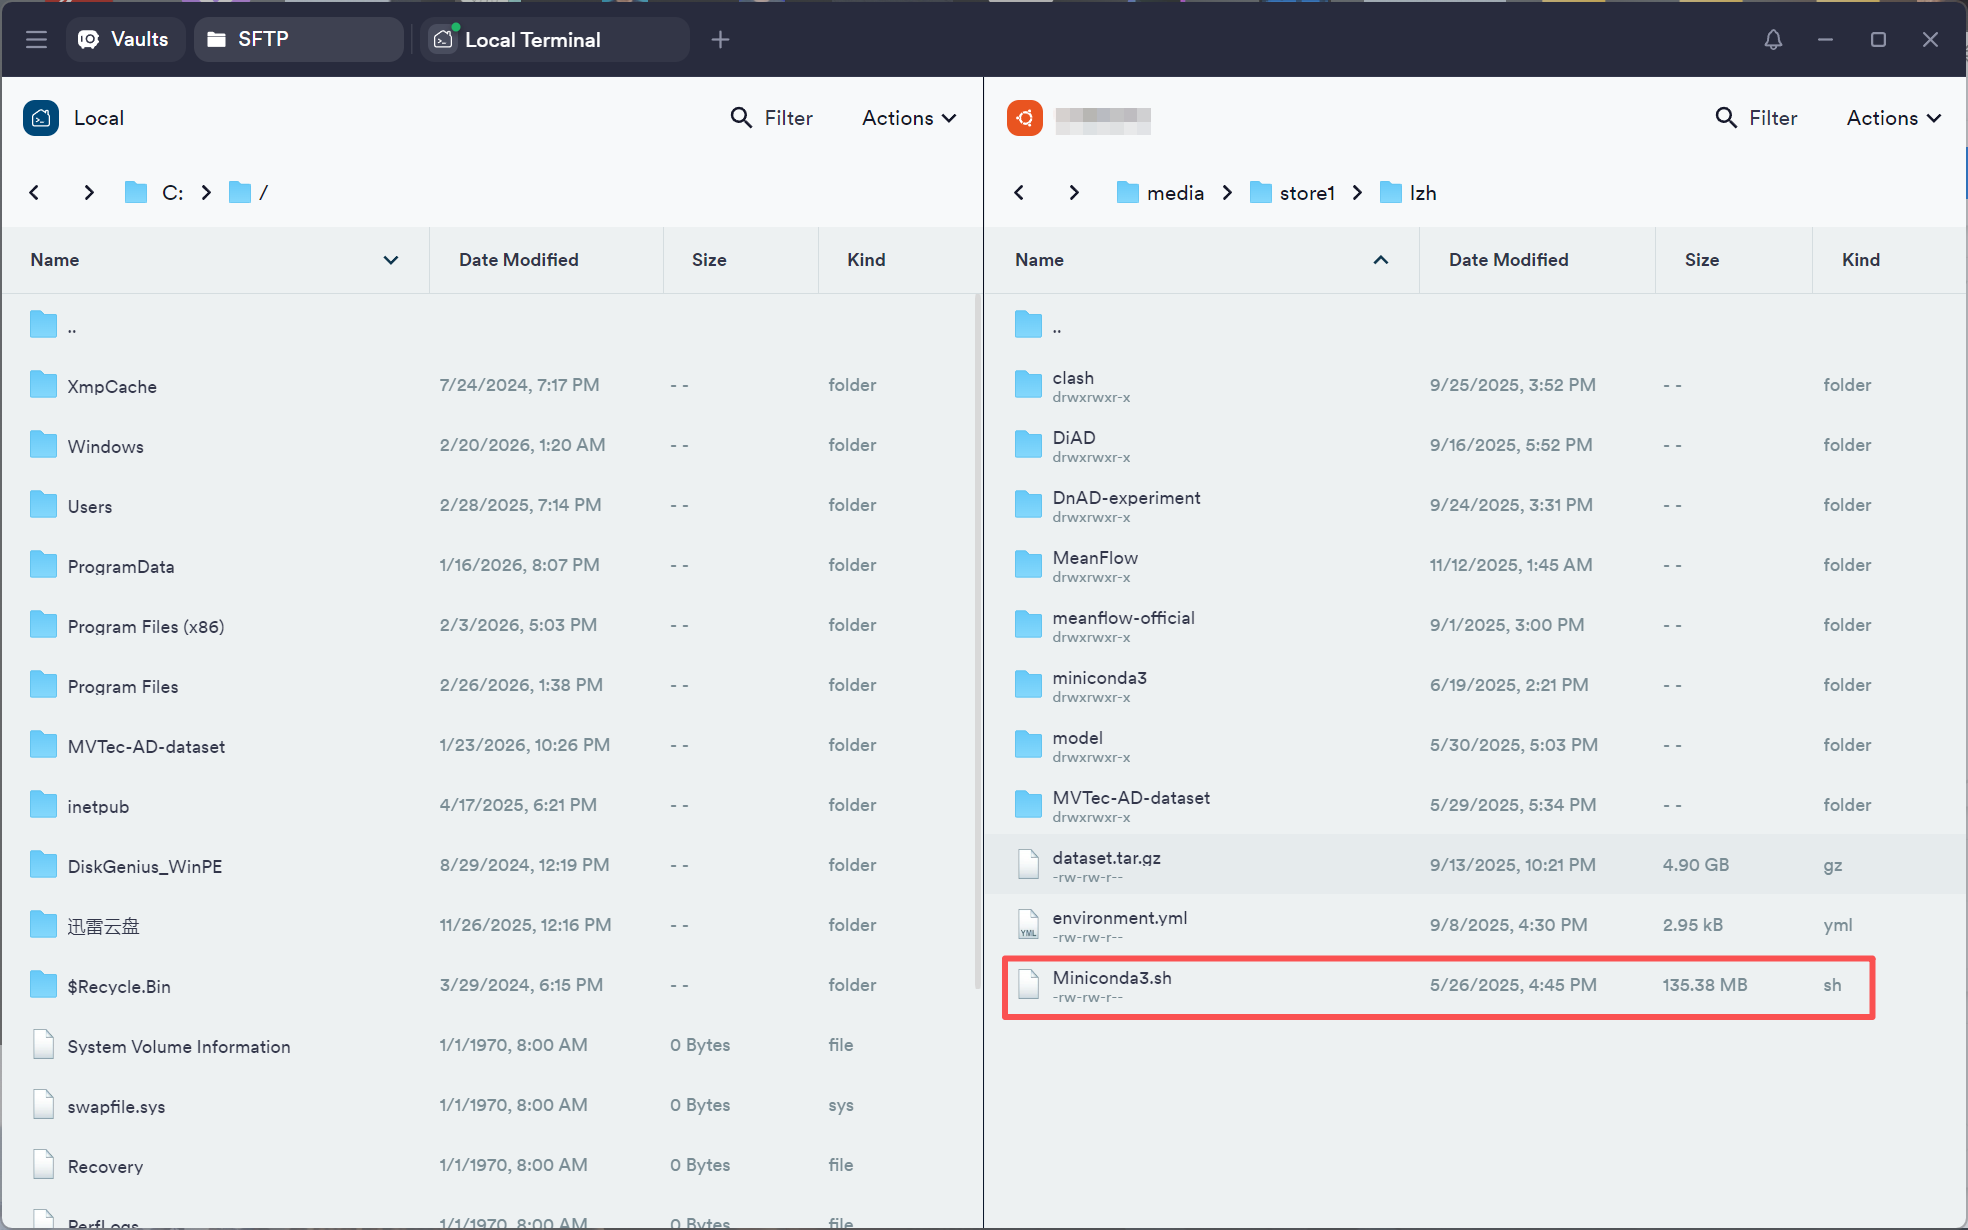1968x1230 pixels.
Task: Click the forward arrow in remote pane
Action: click(x=1074, y=192)
